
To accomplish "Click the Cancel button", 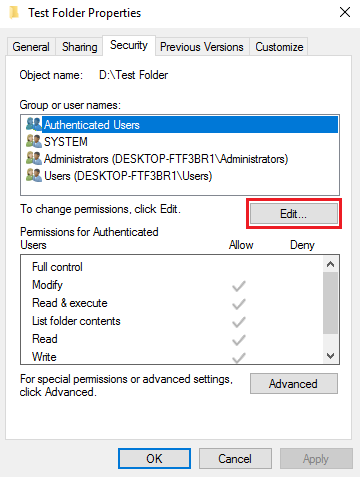I will [x=235, y=459].
